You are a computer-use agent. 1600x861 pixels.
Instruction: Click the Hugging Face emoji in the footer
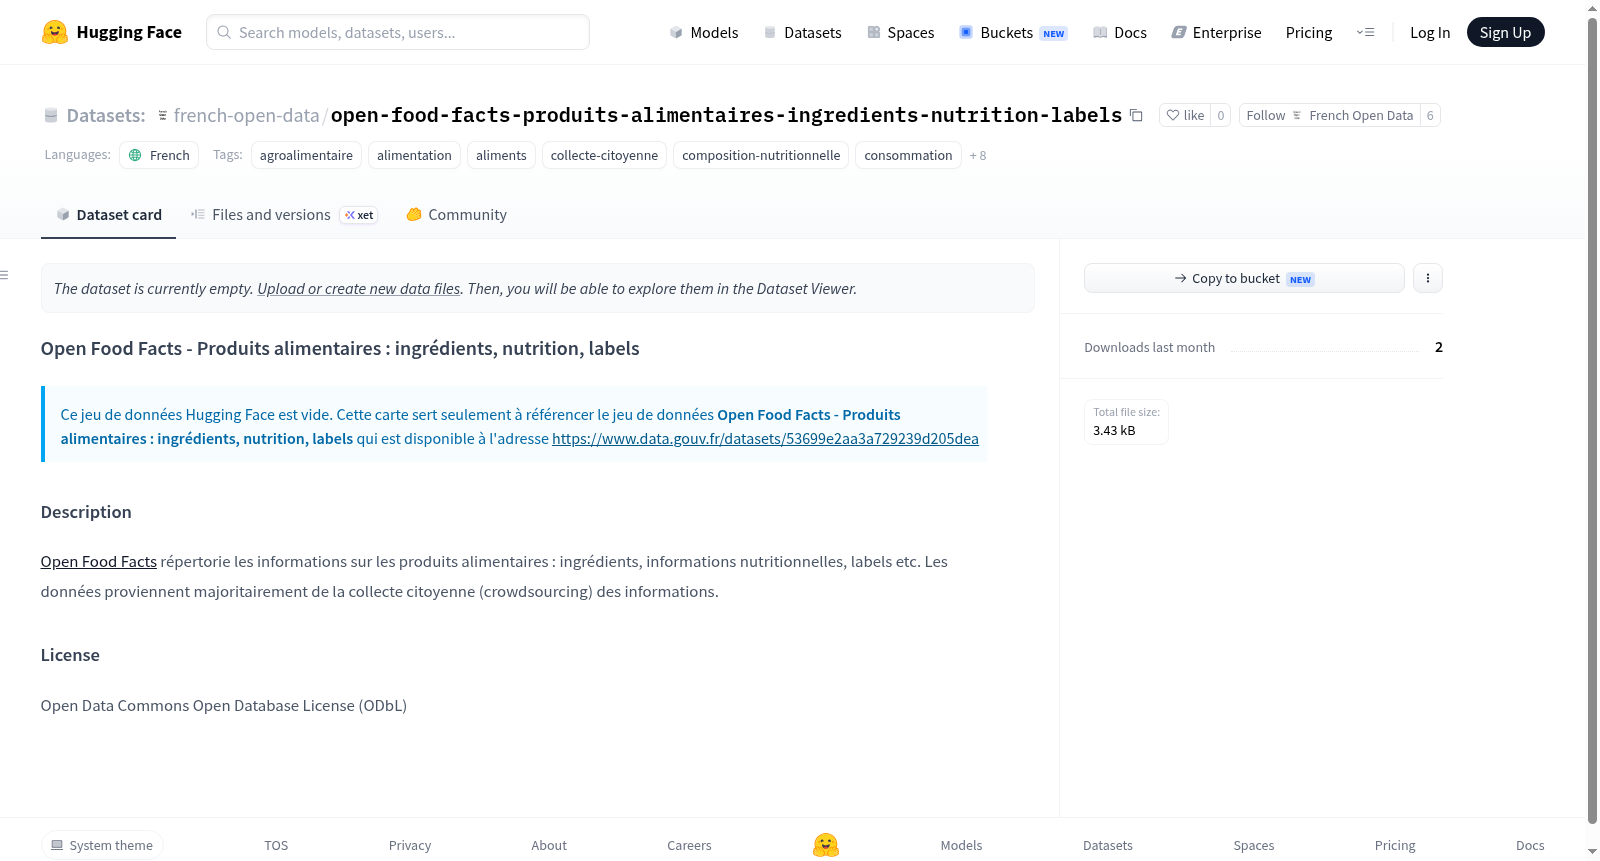point(826,845)
